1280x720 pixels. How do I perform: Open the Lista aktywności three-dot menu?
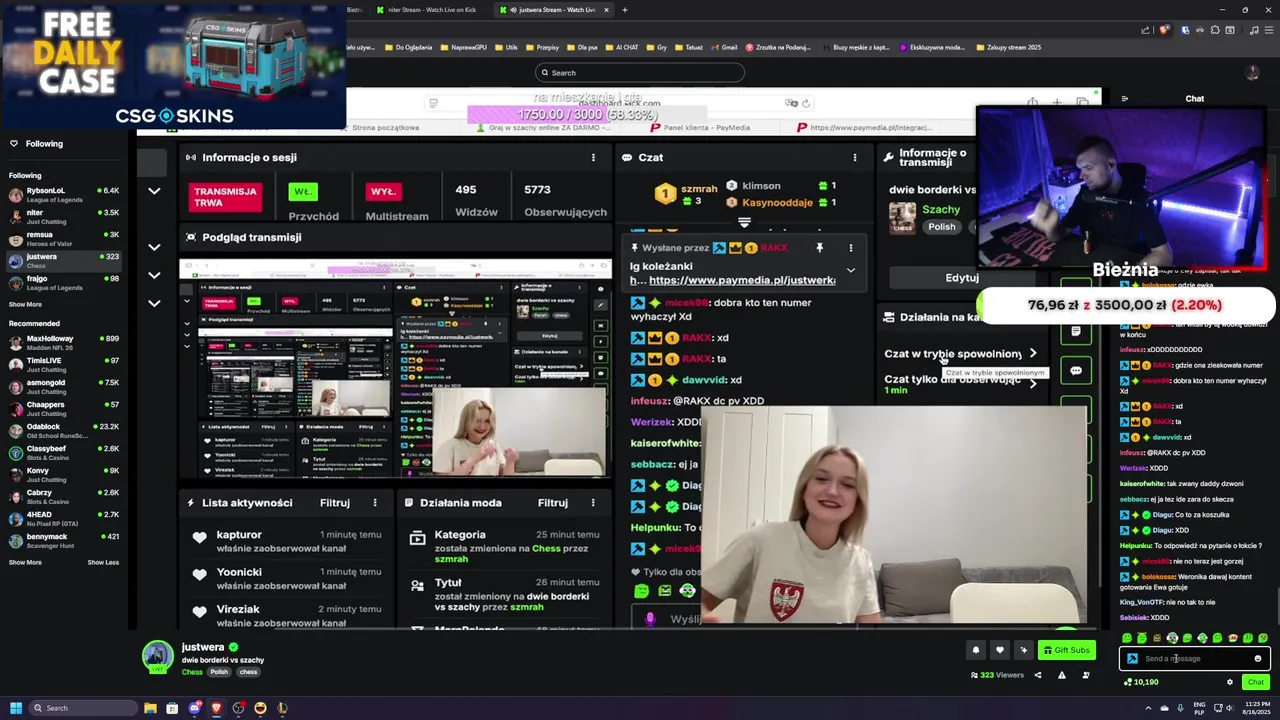coord(375,503)
